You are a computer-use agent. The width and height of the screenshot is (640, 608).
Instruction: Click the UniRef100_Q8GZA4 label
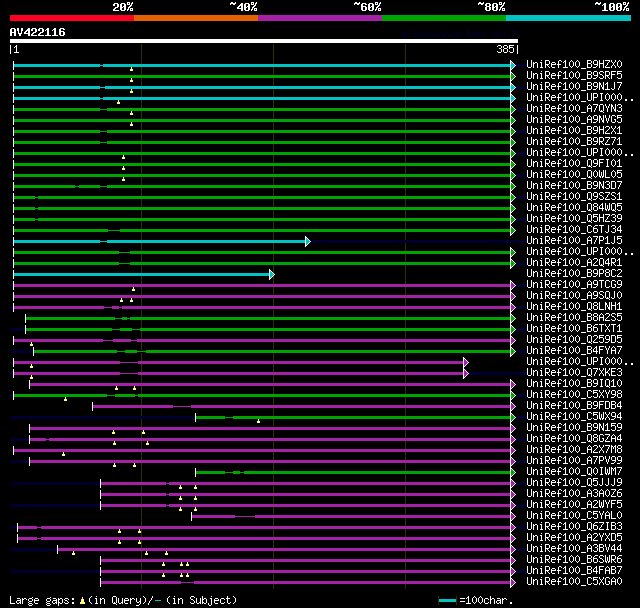574,439
